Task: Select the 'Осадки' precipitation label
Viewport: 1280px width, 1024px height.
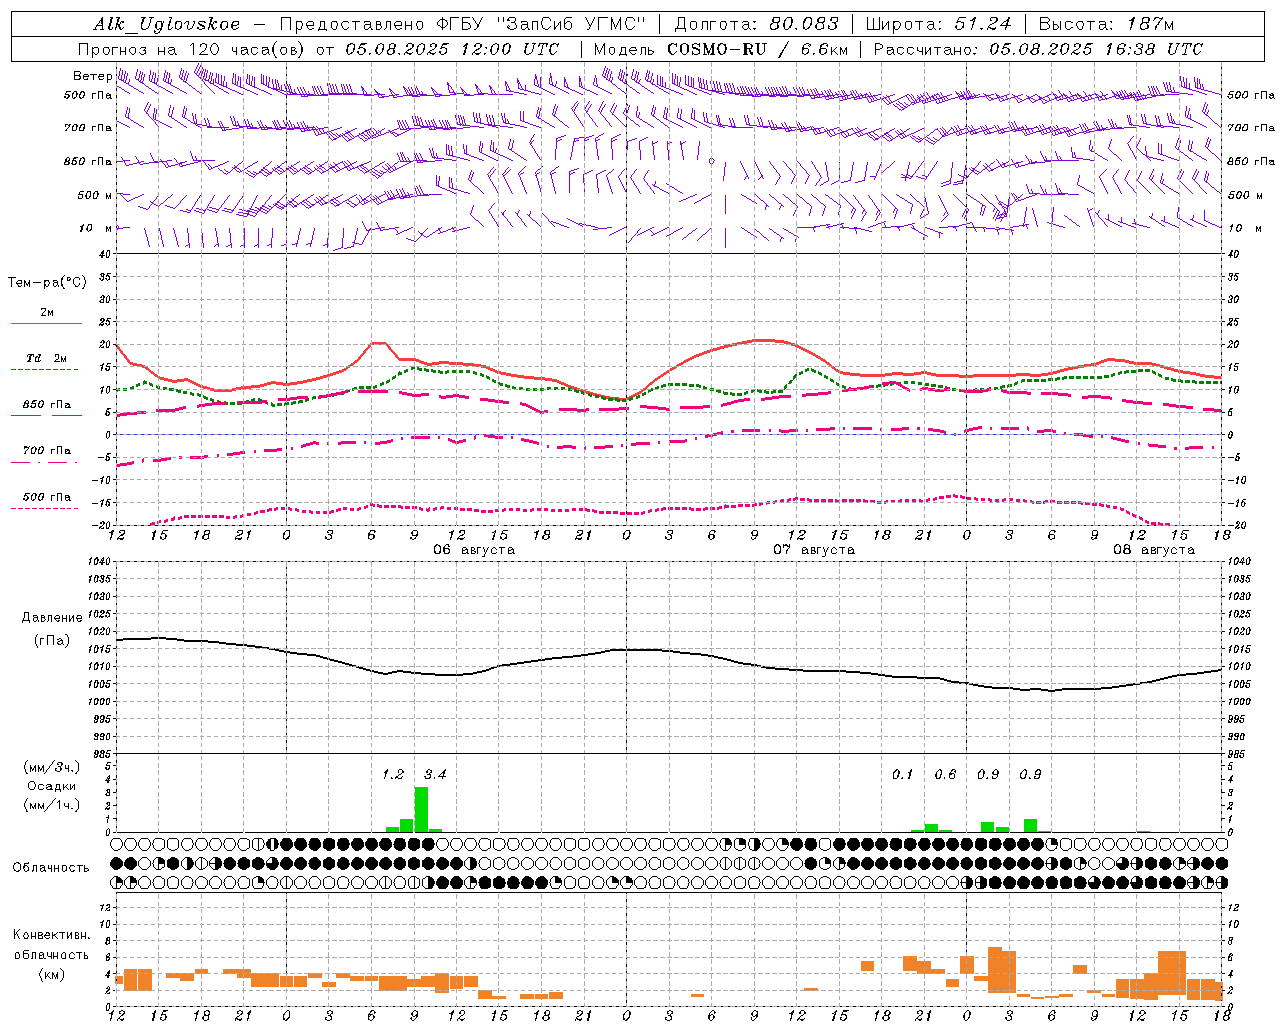Action: click(52, 786)
